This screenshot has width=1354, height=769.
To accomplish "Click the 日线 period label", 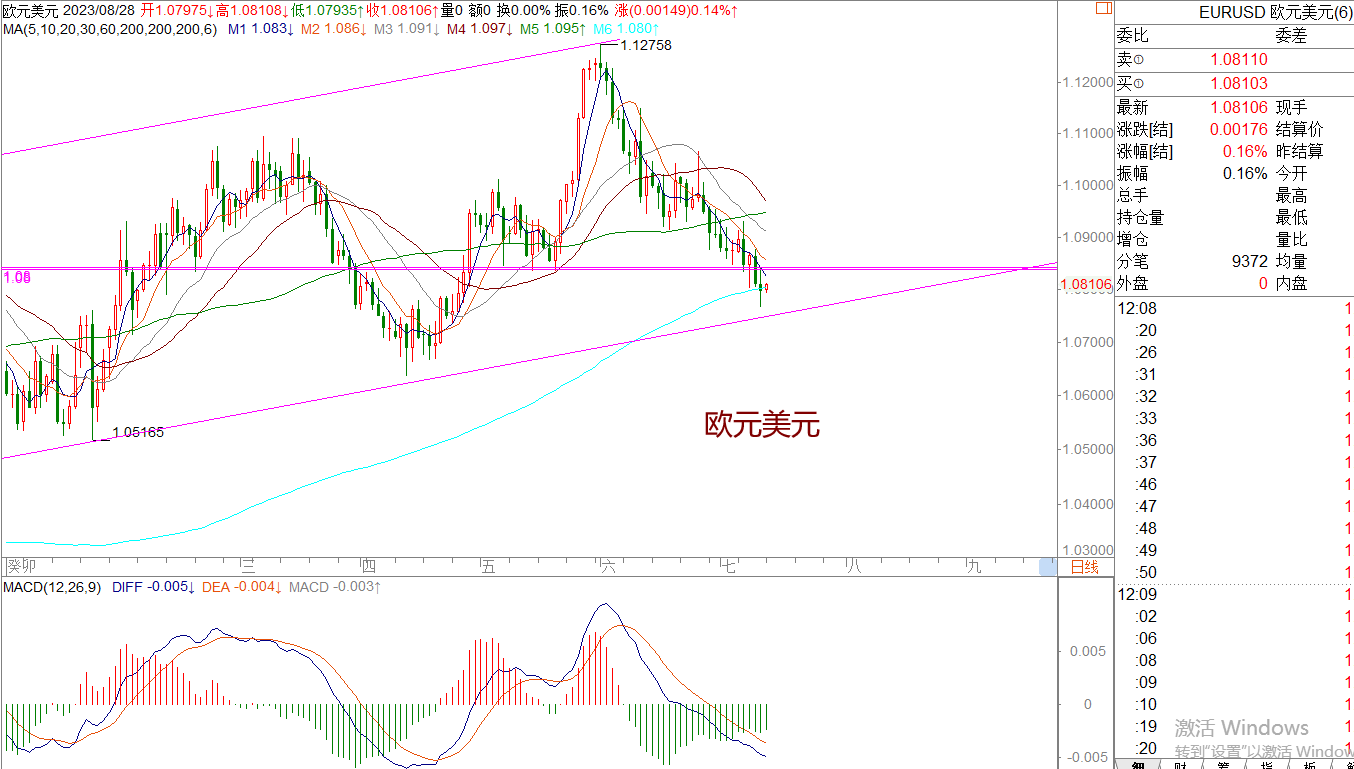I will point(1085,567).
